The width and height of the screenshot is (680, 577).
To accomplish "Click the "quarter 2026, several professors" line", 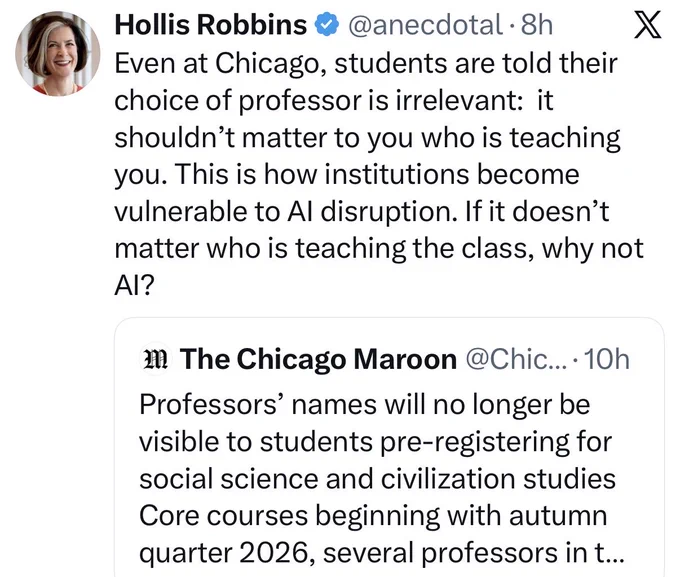I will pos(382,554).
